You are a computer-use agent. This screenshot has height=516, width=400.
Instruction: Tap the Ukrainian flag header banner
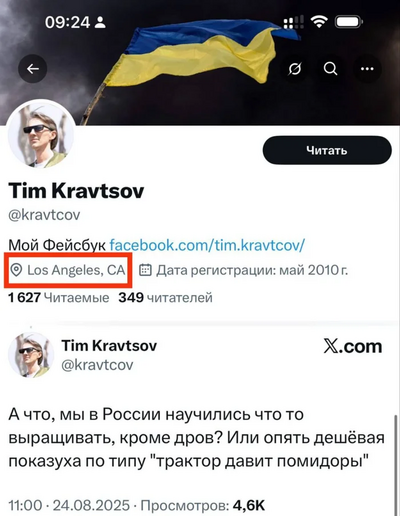pyautogui.click(x=200, y=63)
